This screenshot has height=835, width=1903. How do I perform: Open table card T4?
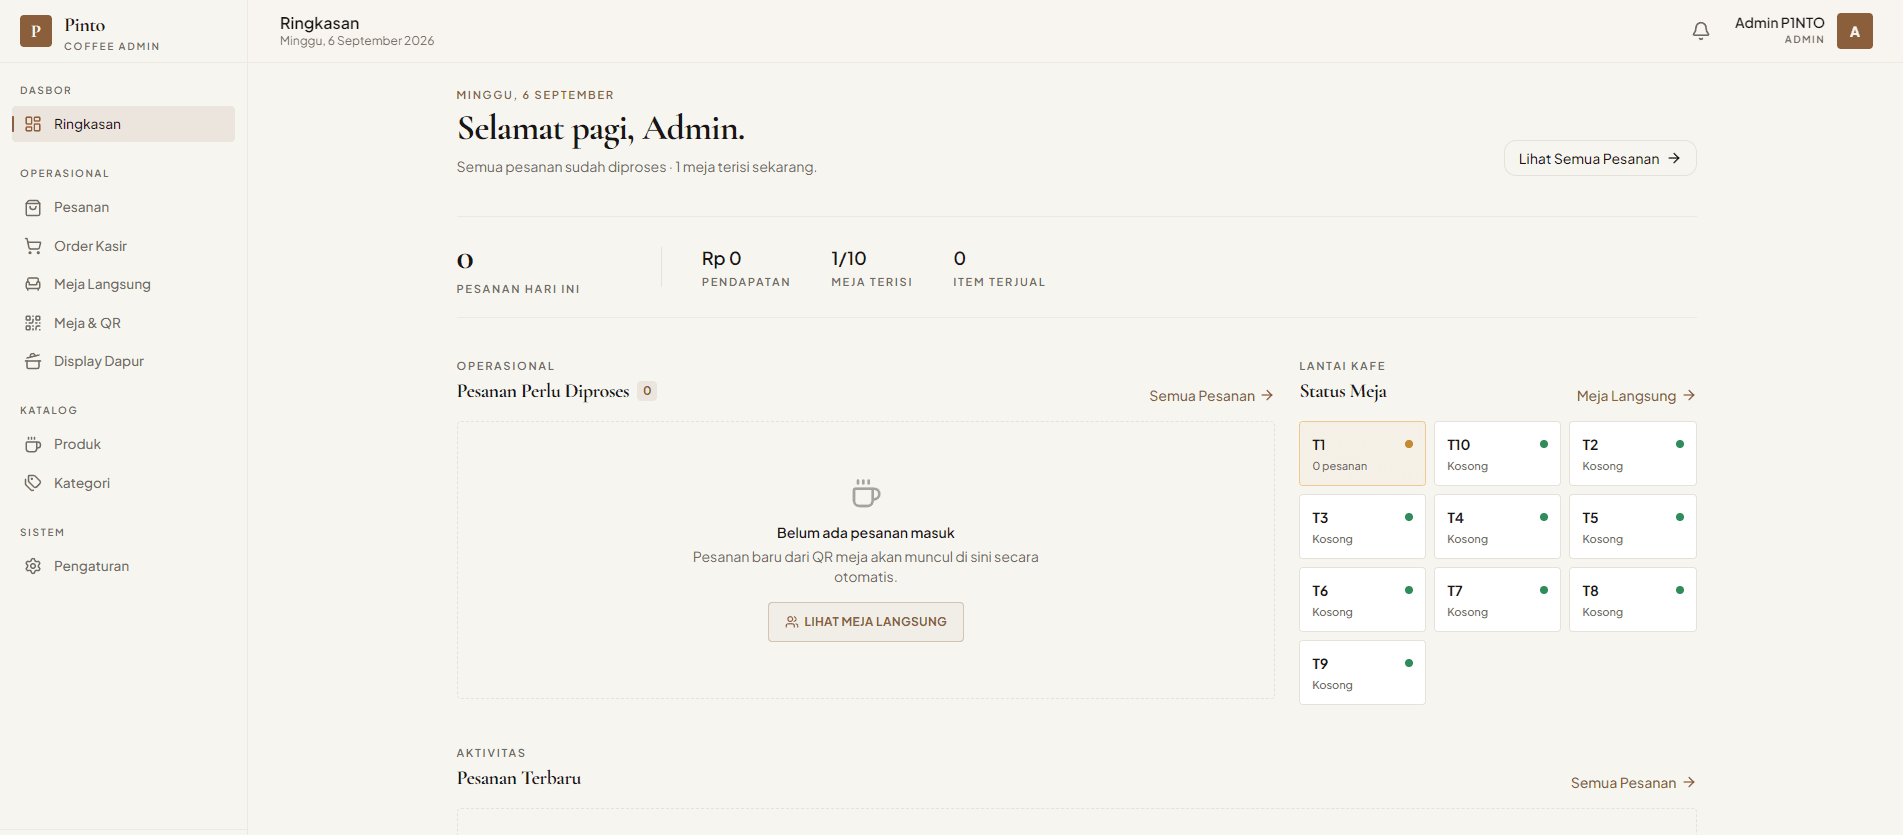1497,527
